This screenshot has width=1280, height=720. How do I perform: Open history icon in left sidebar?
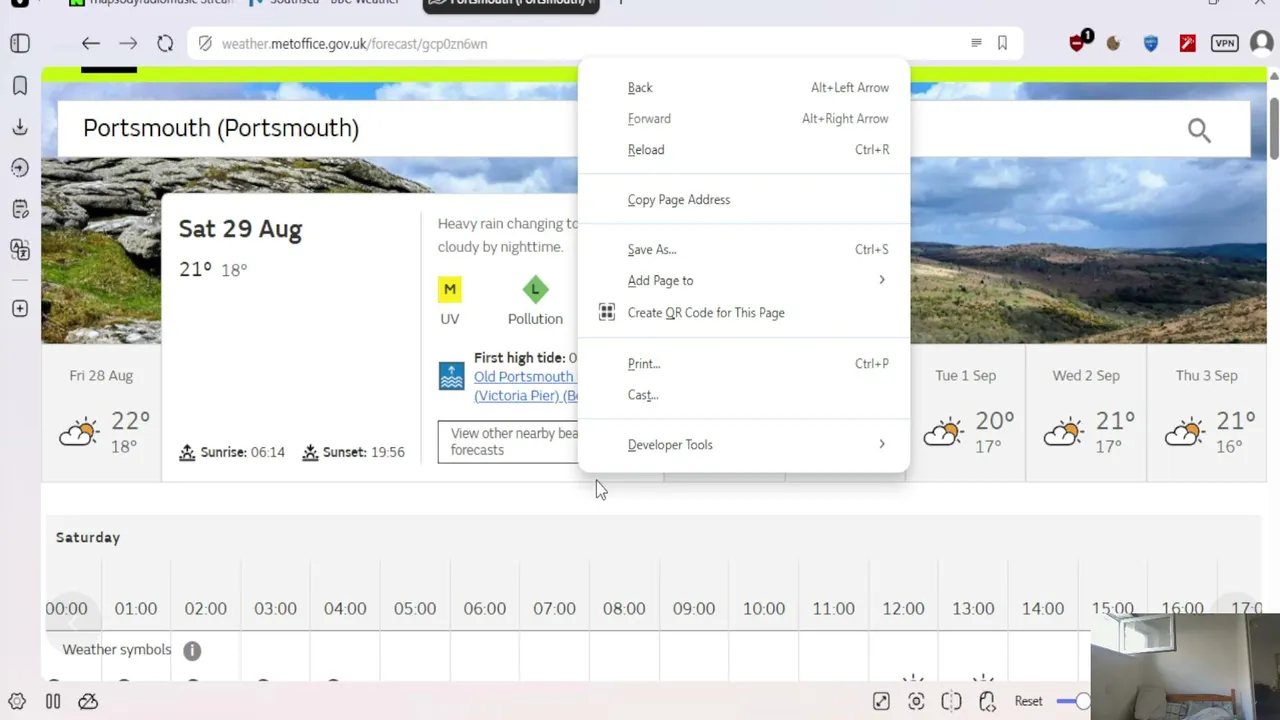click(x=20, y=168)
